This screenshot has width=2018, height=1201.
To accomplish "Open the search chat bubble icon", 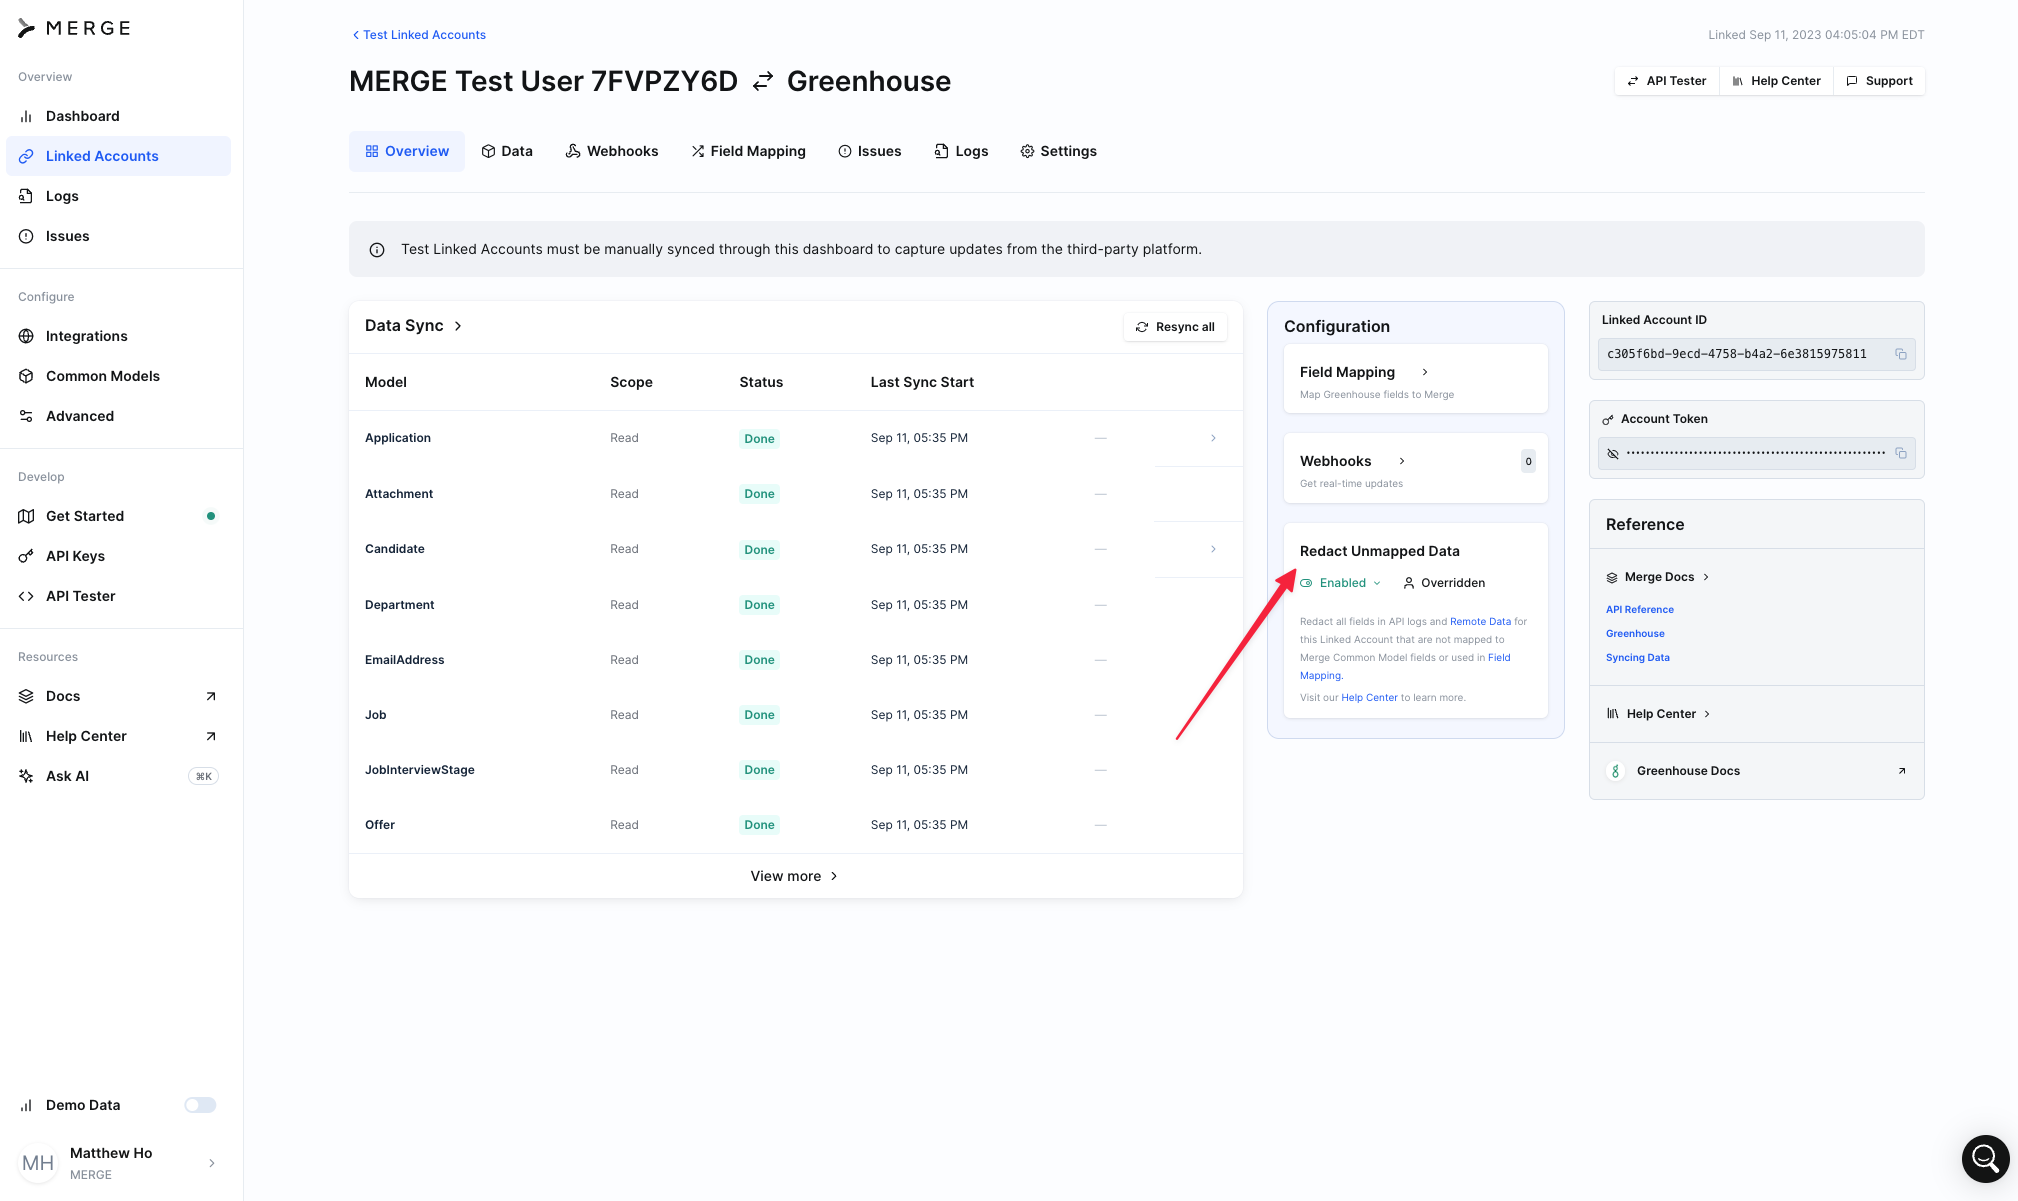I will [x=1985, y=1158].
